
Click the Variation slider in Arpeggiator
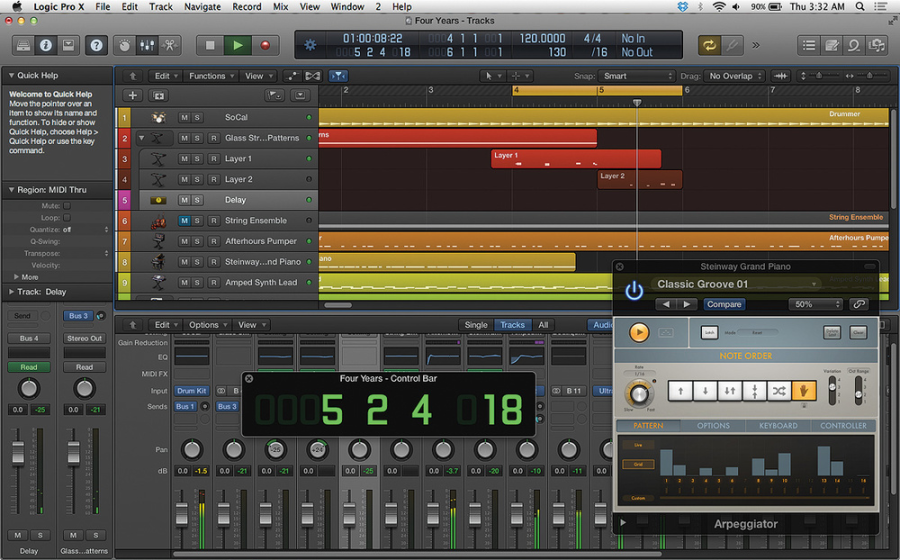tap(832, 390)
